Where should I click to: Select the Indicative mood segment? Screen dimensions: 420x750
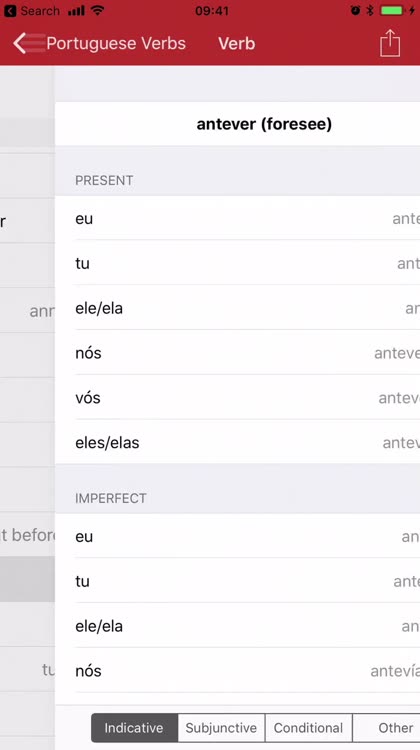pos(134,728)
